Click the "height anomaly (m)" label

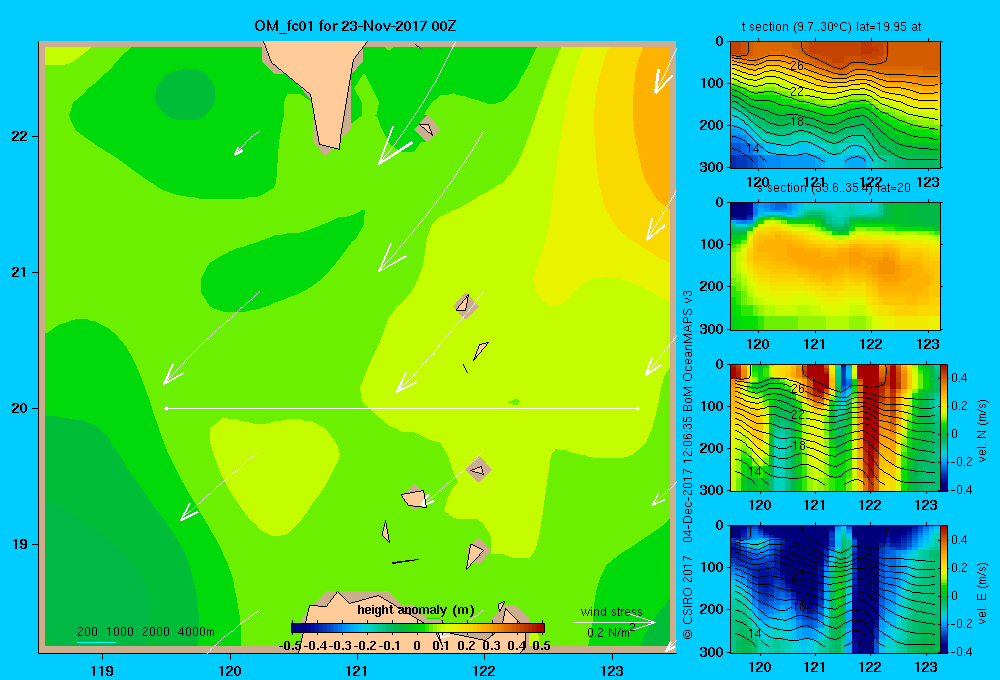point(416,610)
